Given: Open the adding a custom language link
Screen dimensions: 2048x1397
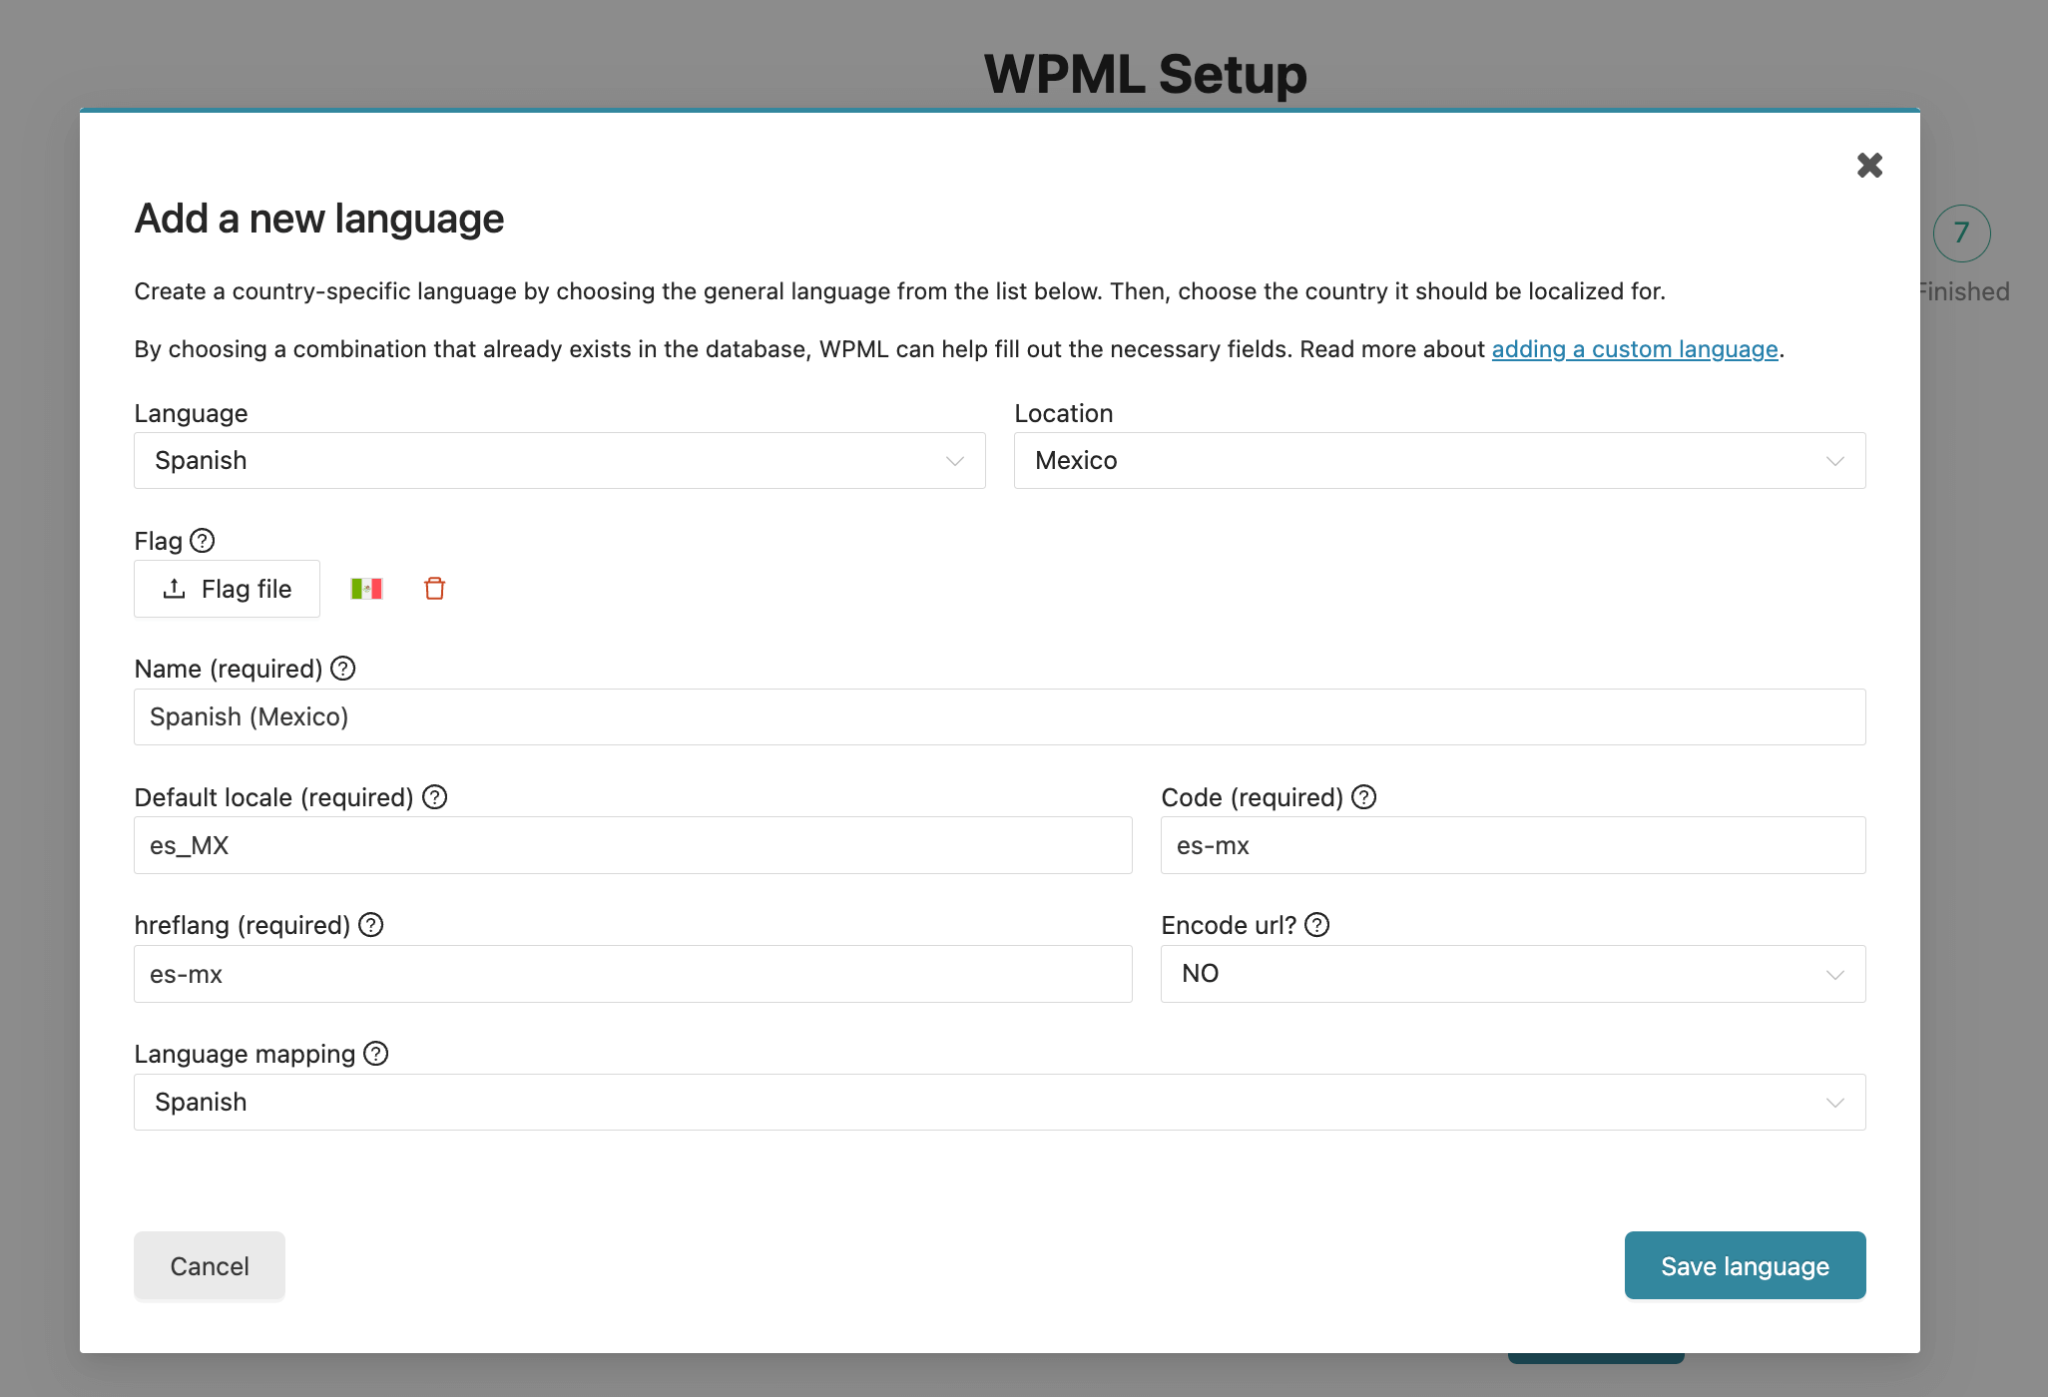Looking at the screenshot, I should [1634, 349].
